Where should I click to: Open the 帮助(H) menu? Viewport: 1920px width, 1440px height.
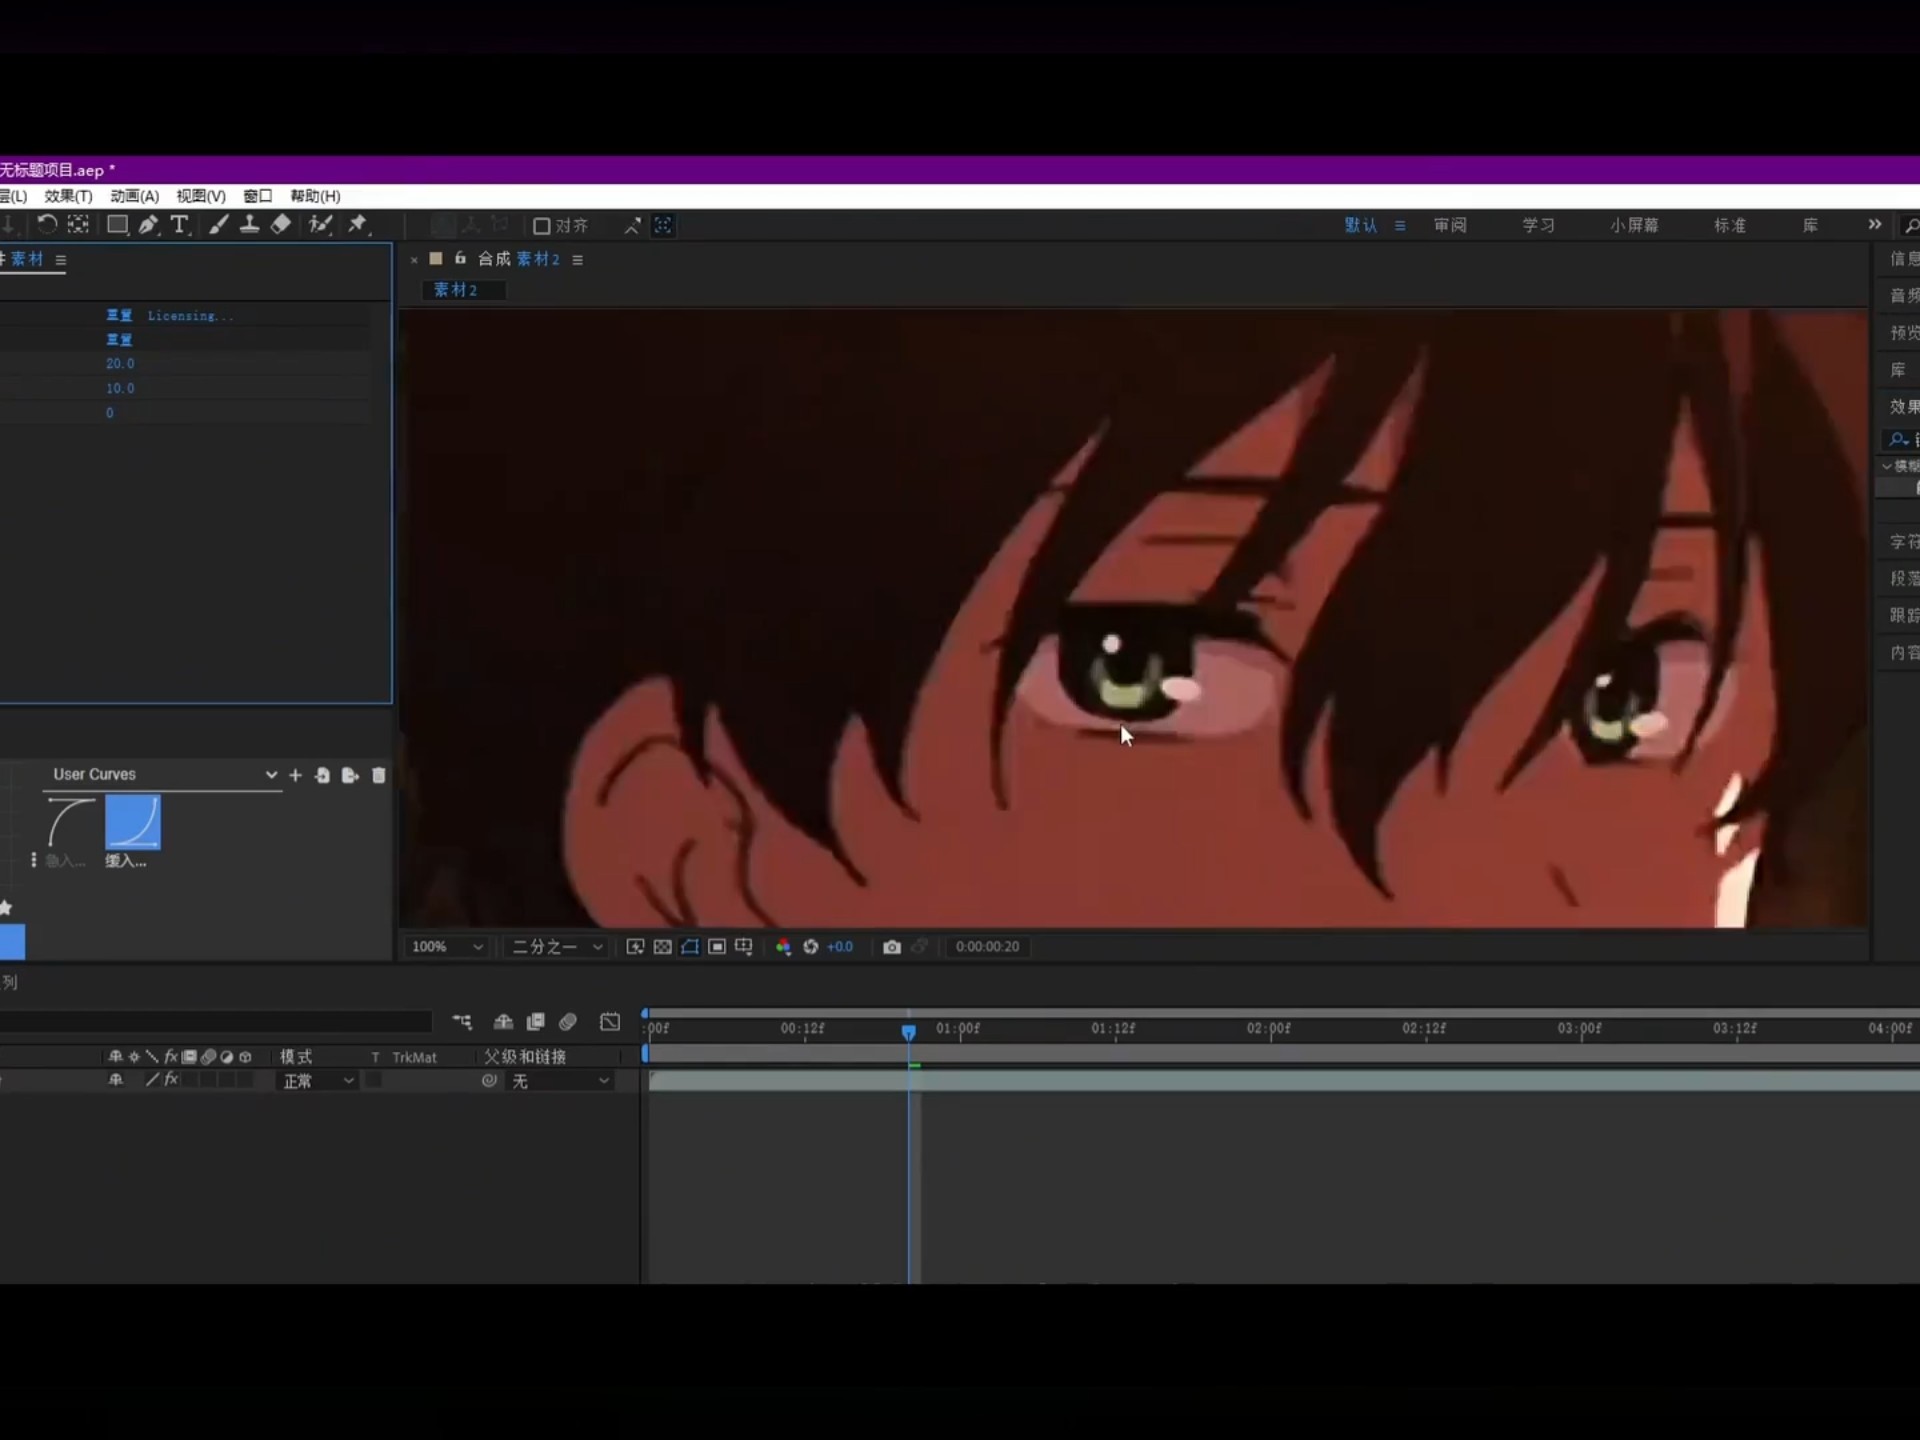(x=315, y=196)
